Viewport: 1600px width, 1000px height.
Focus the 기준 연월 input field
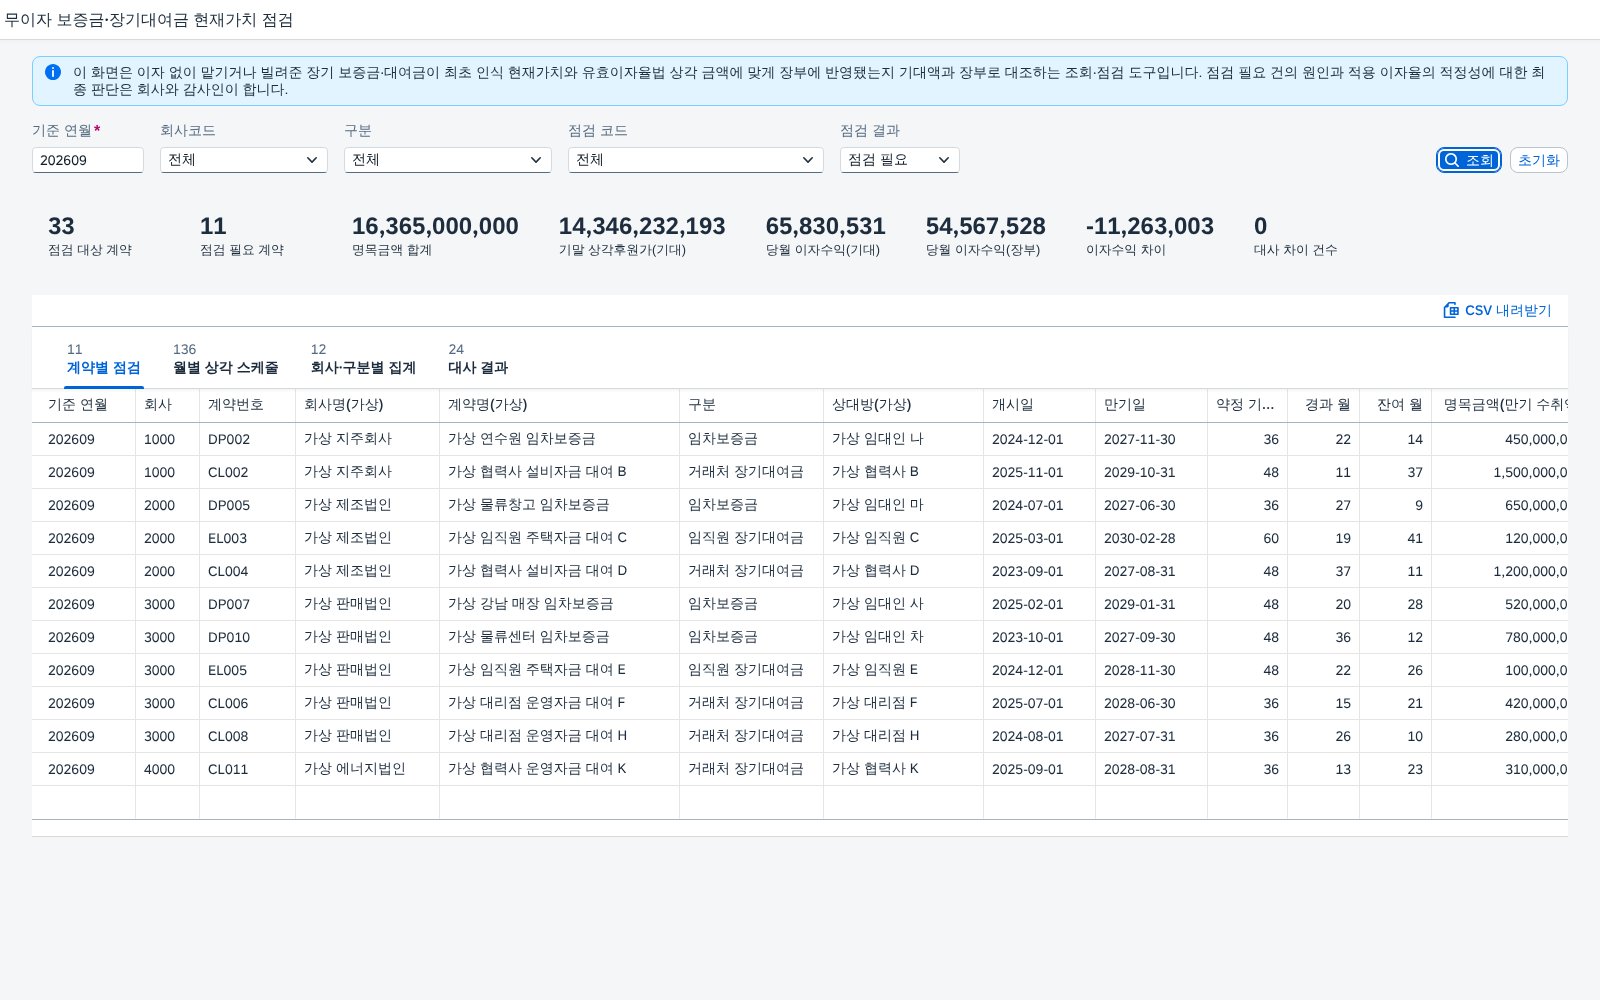click(x=88, y=160)
